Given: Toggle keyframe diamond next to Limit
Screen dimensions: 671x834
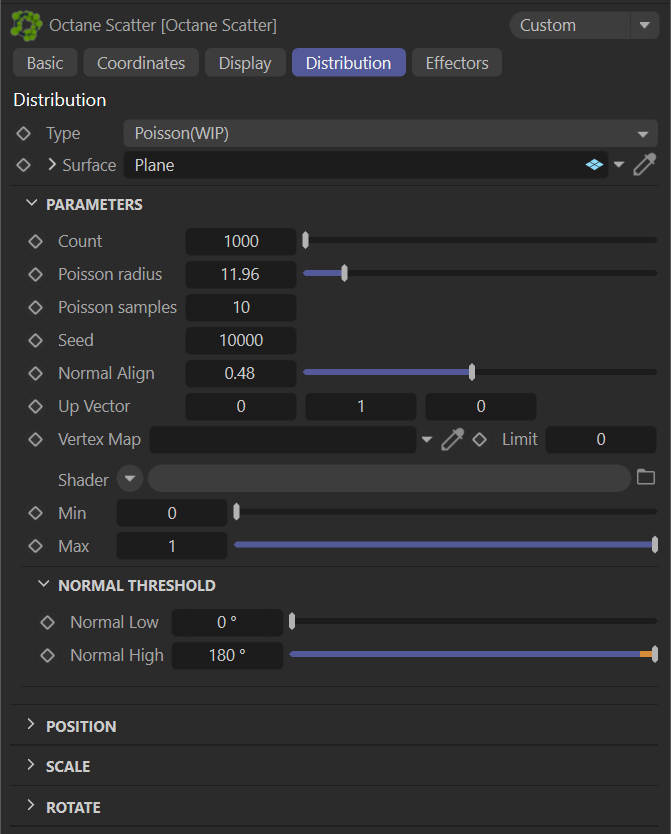Looking at the screenshot, I should click(480, 439).
